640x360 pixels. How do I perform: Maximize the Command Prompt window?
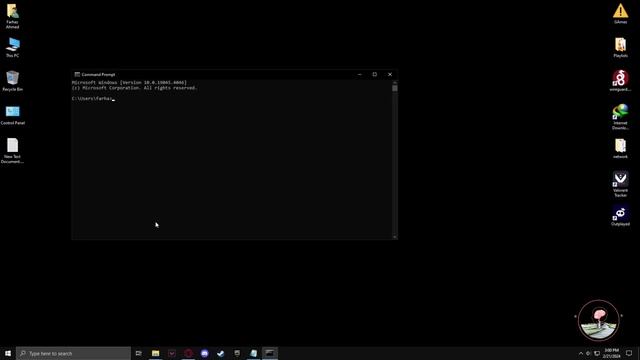(375, 74)
